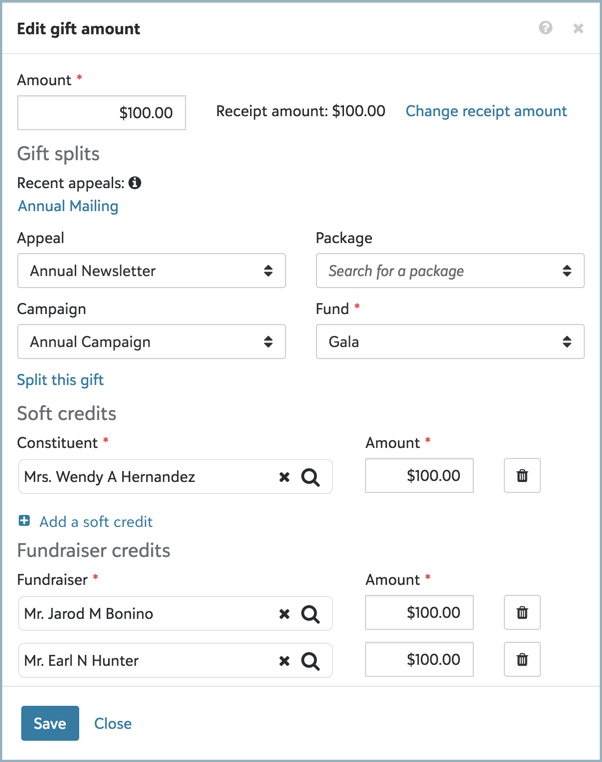The height and width of the screenshot is (762, 602).
Task: Open the Appeal dropdown
Action: click(151, 271)
